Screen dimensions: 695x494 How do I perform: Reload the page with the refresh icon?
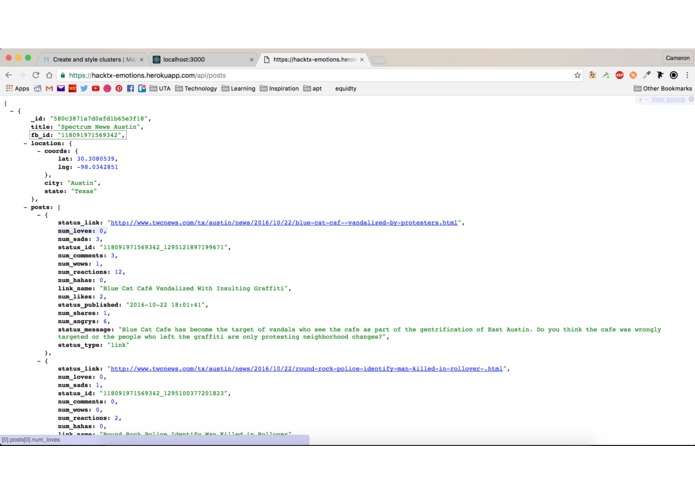(x=36, y=75)
